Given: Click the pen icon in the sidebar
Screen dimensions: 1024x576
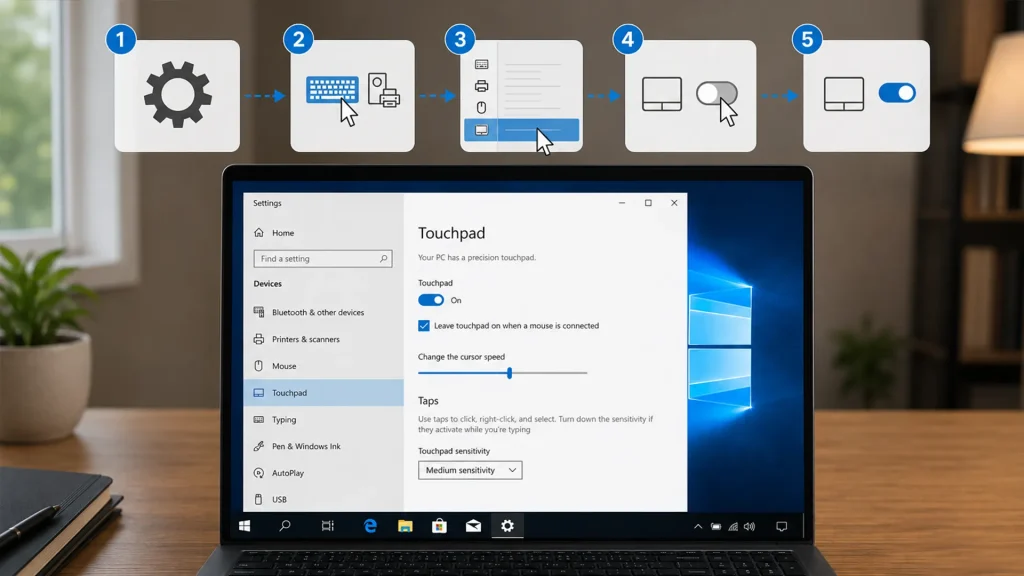Looking at the screenshot, I should click(x=259, y=446).
